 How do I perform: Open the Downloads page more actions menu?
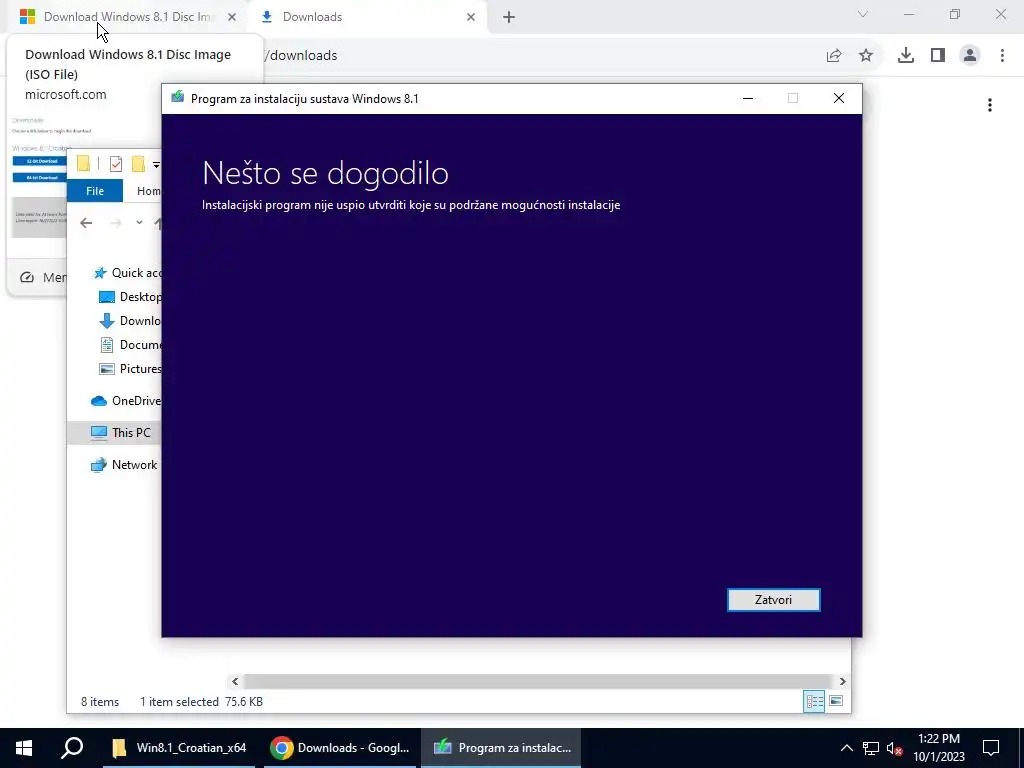coord(990,105)
